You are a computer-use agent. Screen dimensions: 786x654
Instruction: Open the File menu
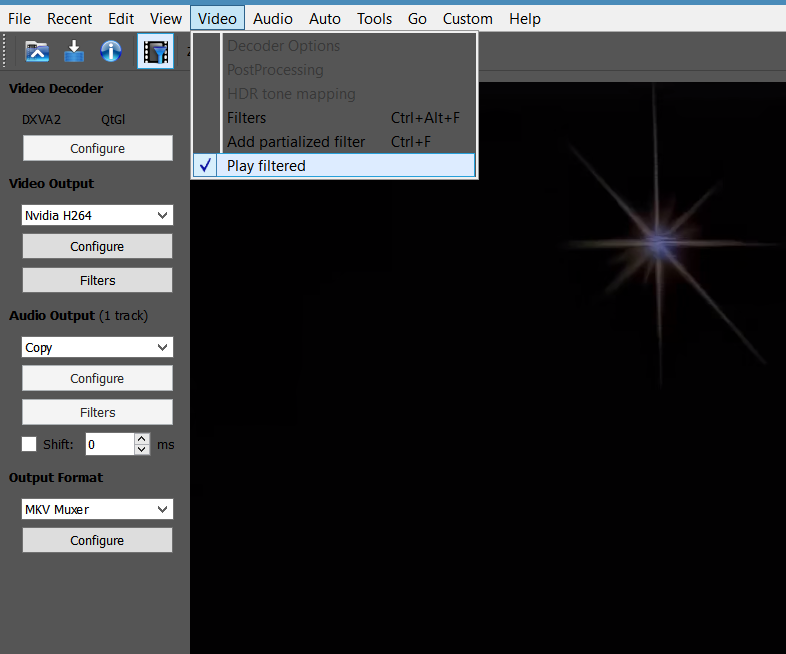(20, 19)
